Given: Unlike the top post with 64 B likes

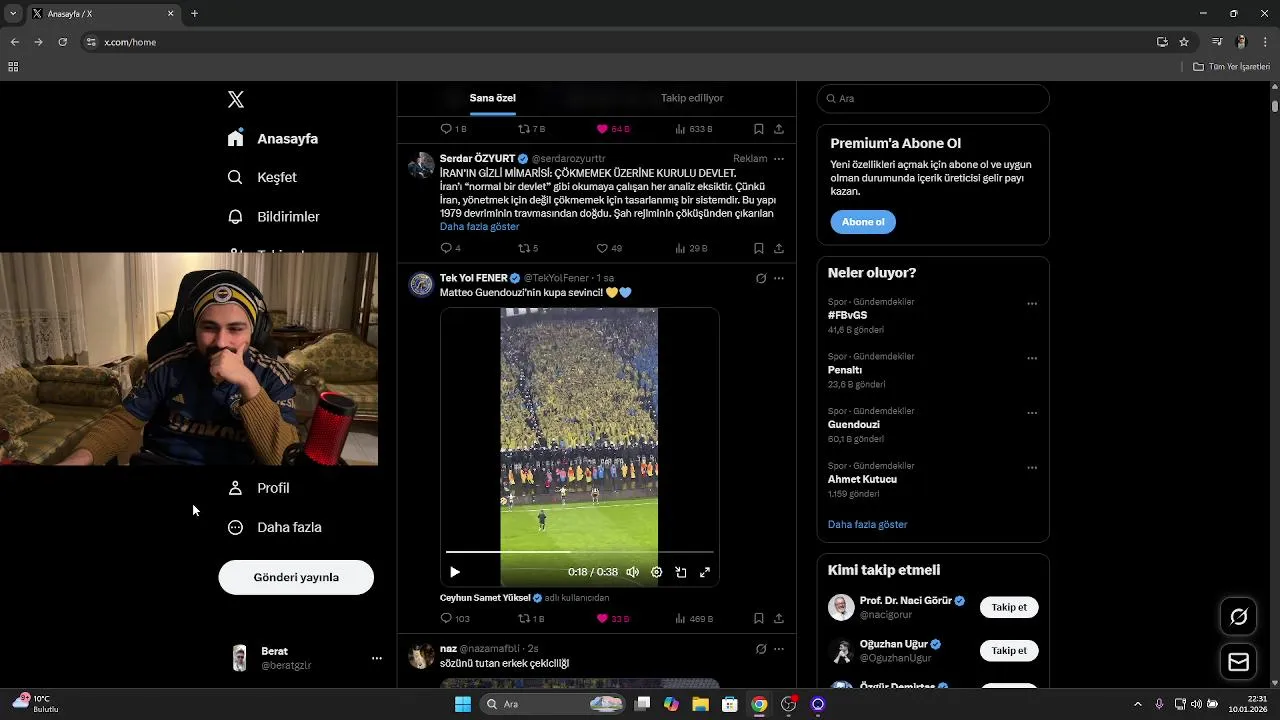Looking at the screenshot, I should [x=613, y=129].
